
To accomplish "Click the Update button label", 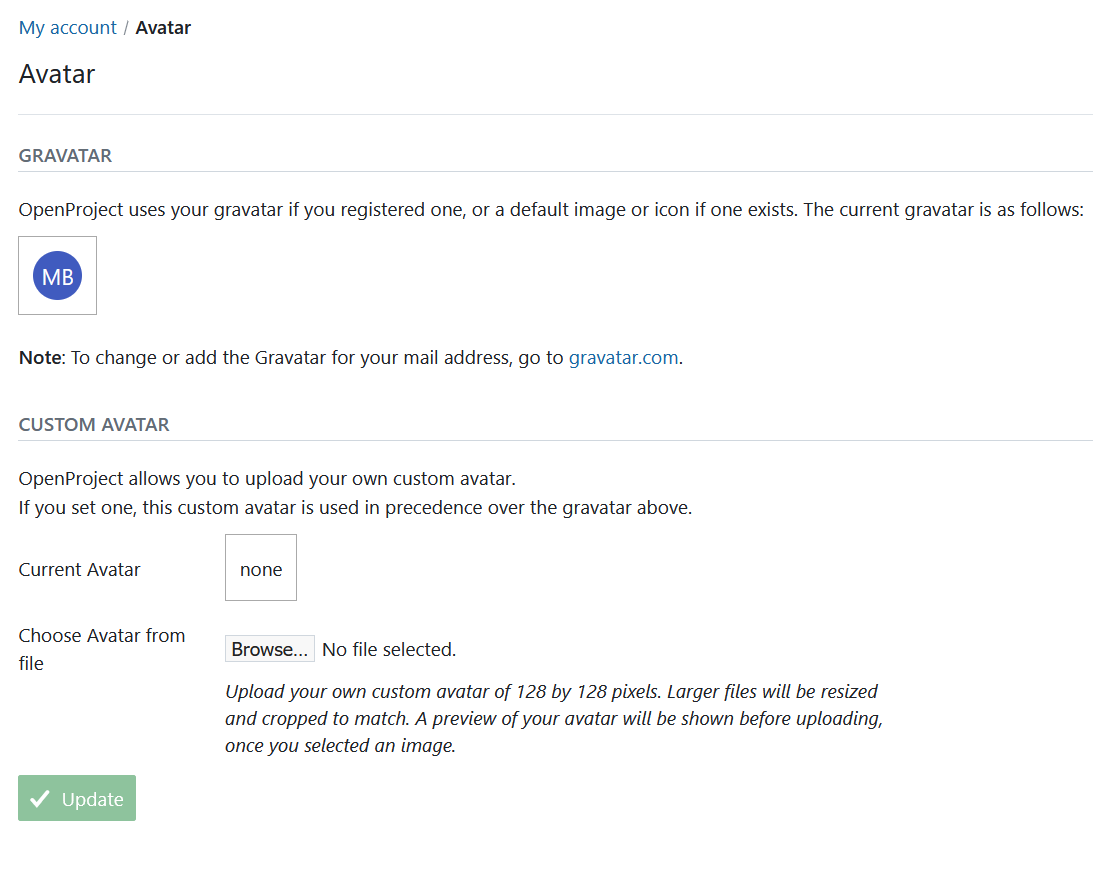I will click(x=93, y=799).
